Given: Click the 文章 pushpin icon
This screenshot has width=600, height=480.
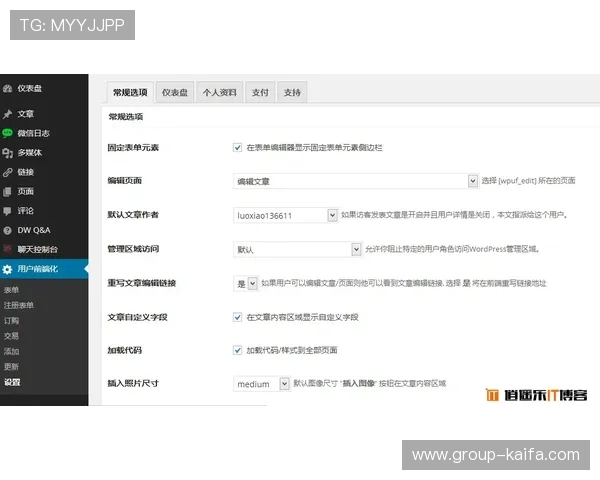Looking at the screenshot, I should [x=7, y=114].
